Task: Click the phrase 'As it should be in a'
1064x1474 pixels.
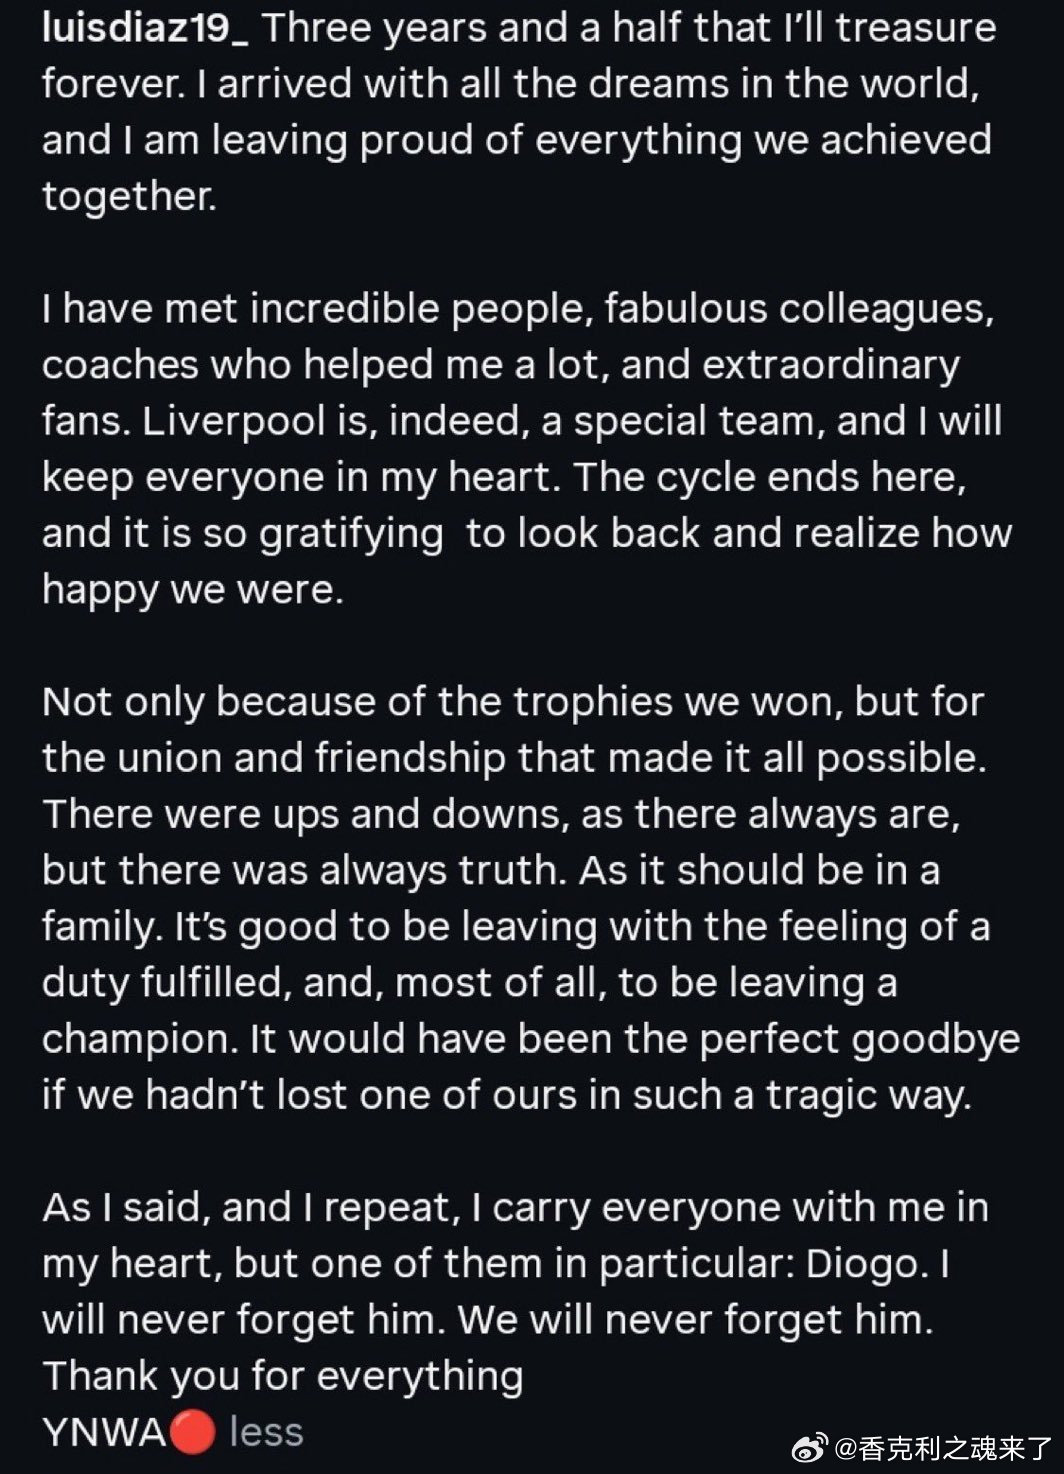Action: 759,871
